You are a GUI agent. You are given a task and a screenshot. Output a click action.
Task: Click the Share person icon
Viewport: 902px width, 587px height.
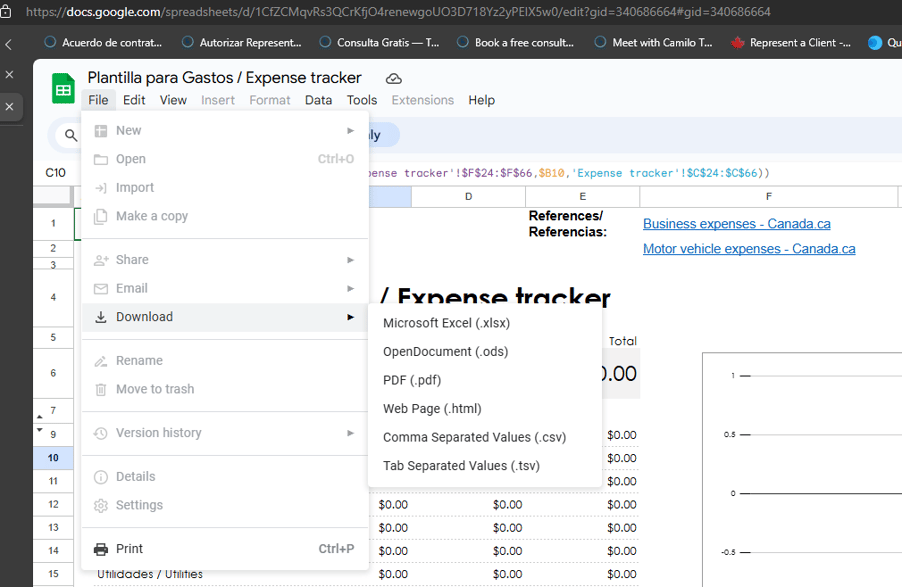(x=101, y=260)
